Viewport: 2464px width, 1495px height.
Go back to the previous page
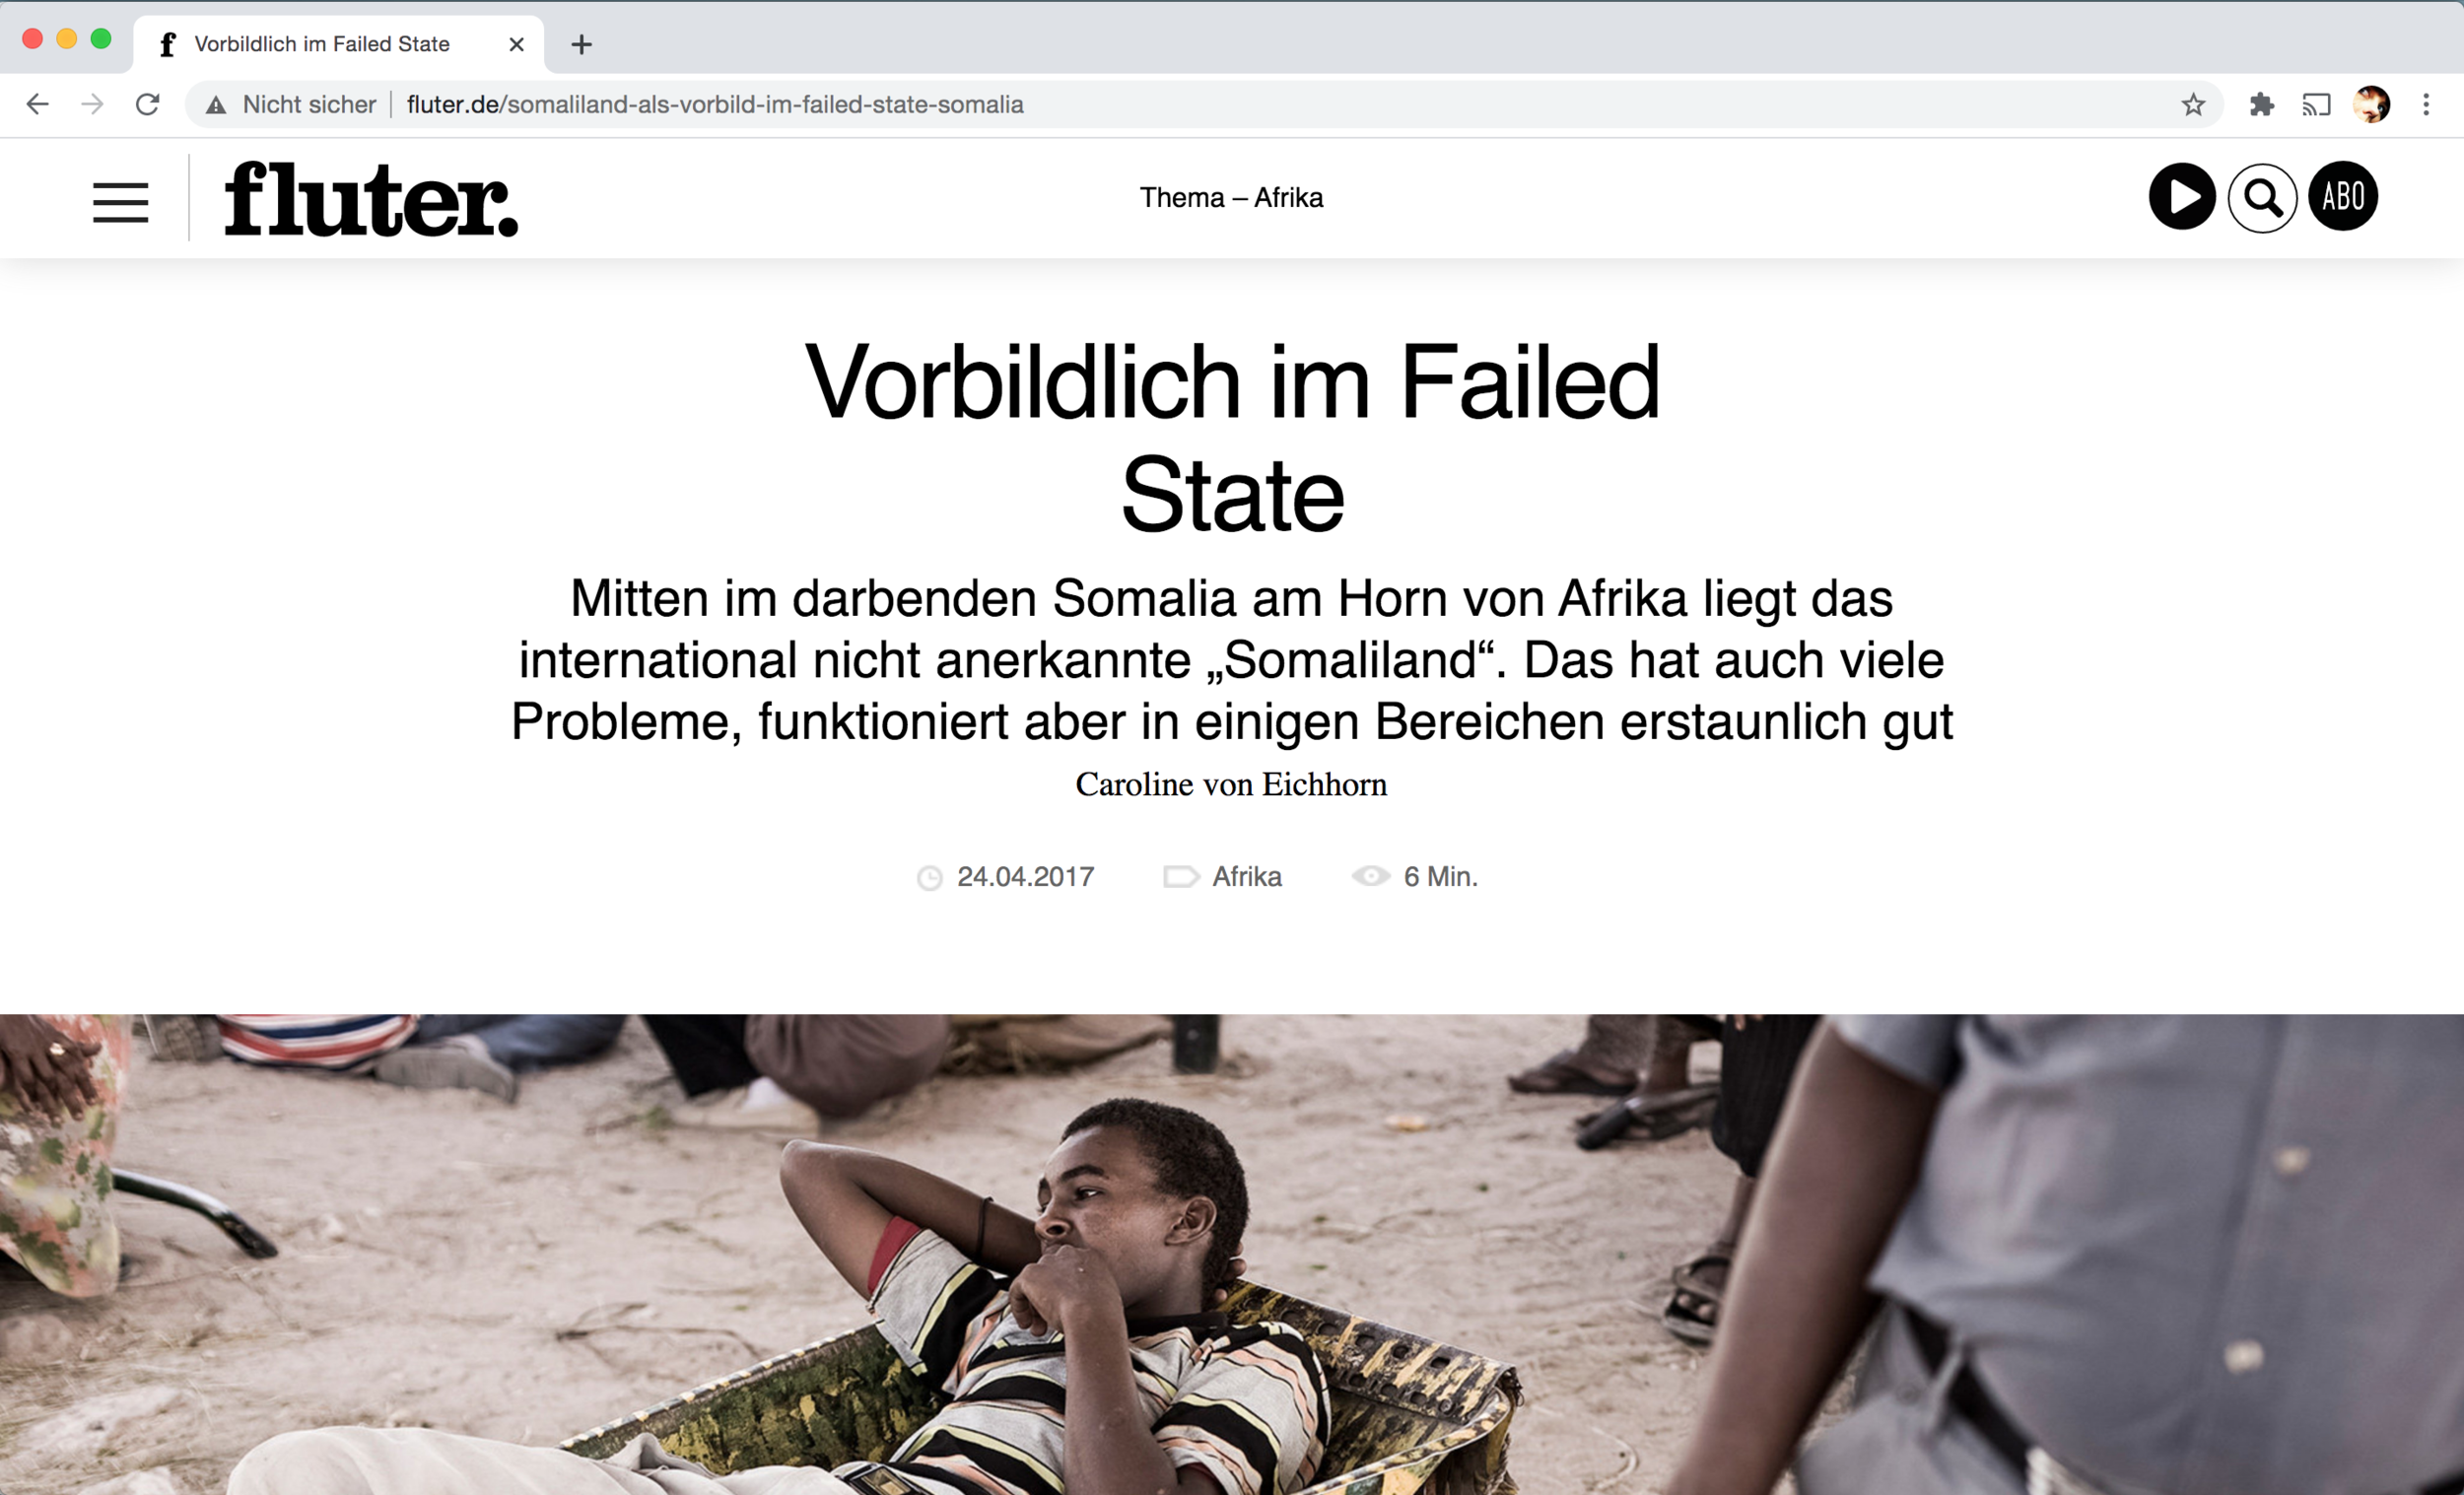(38, 104)
